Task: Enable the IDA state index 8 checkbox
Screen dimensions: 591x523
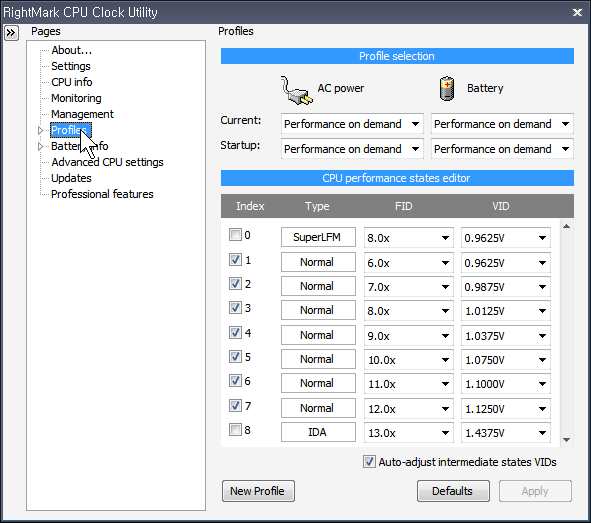Action: coord(235,430)
